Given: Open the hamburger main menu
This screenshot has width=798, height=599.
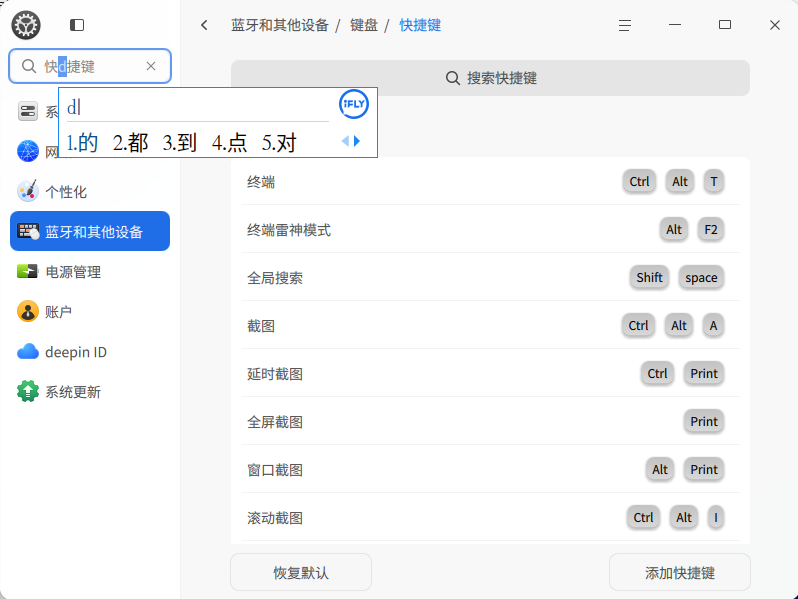Looking at the screenshot, I should click(625, 25).
